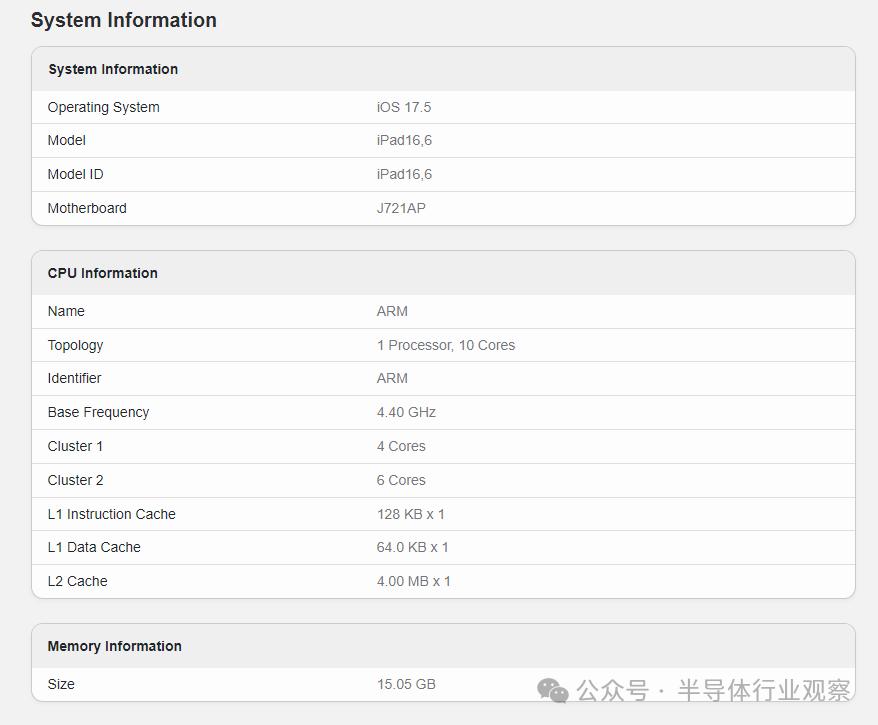The image size is (878, 725).
Task: Click the Model ID row label
Action: (x=76, y=174)
